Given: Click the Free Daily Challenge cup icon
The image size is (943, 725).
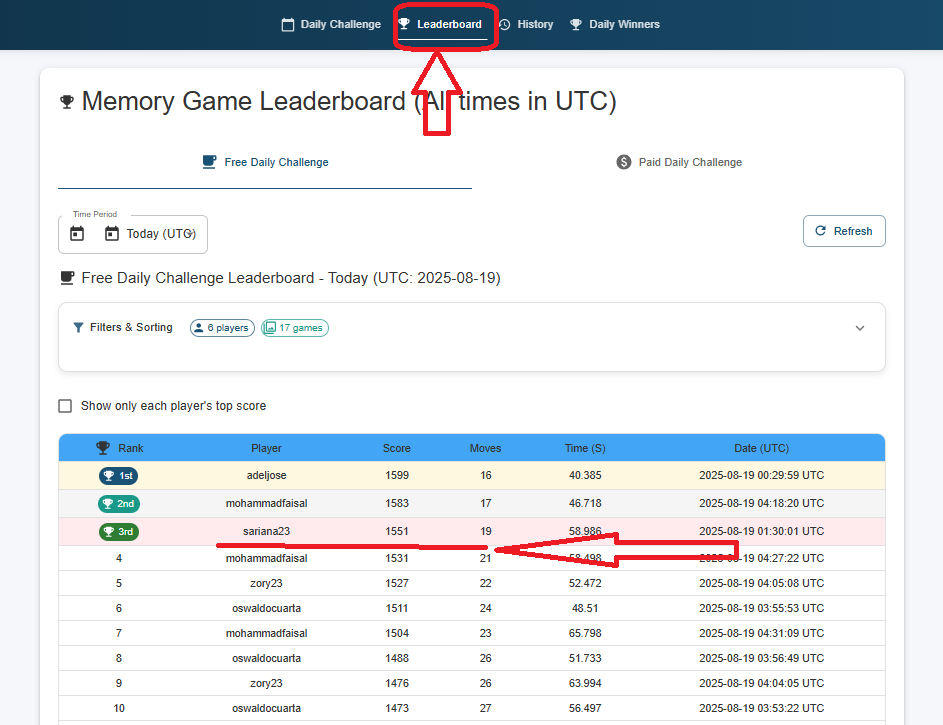Looking at the screenshot, I should click(x=209, y=162).
